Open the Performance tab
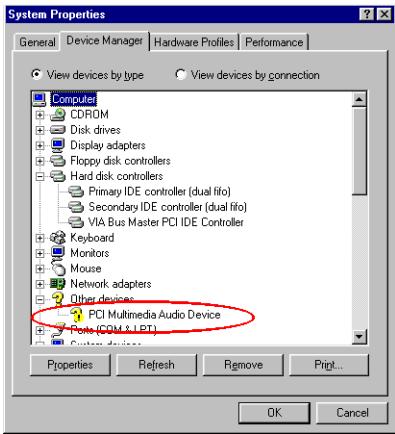The height and width of the screenshot is (434, 395). (274, 42)
